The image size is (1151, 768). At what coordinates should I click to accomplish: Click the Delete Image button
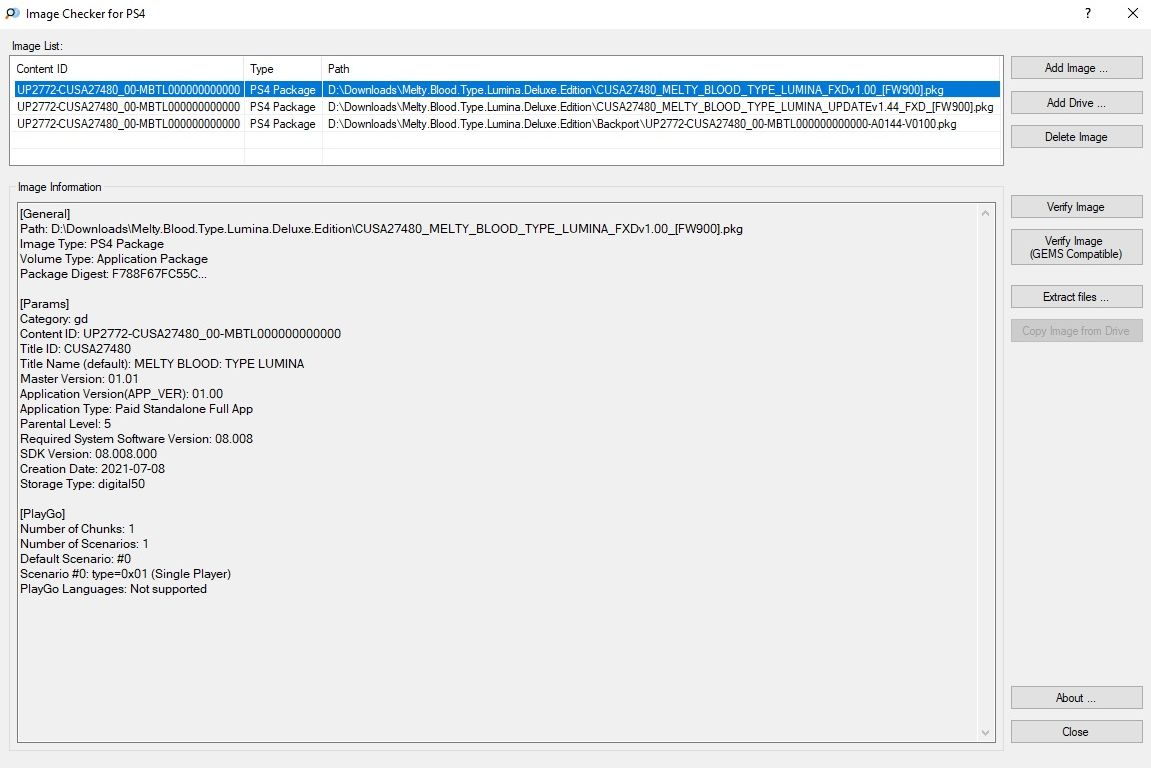tap(1076, 137)
